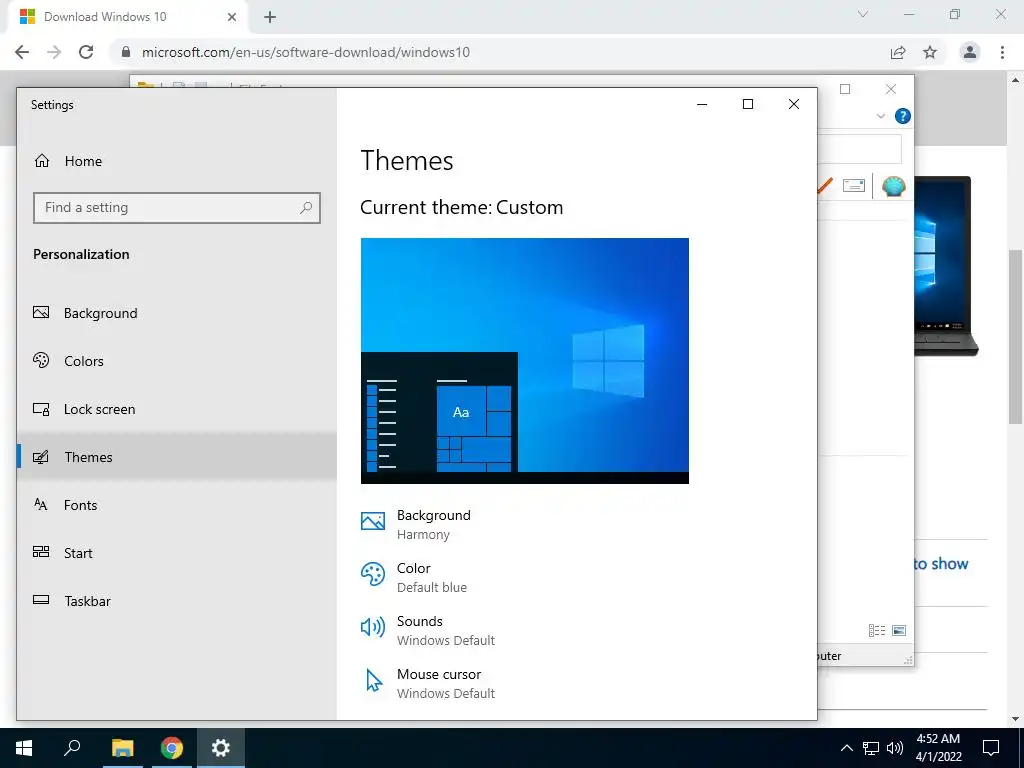Change theme Background set to Harmony

click(x=415, y=524)
